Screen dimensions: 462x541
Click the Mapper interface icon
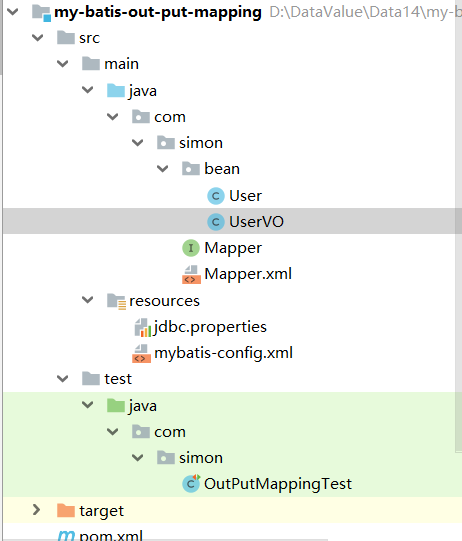click(191, 248)
